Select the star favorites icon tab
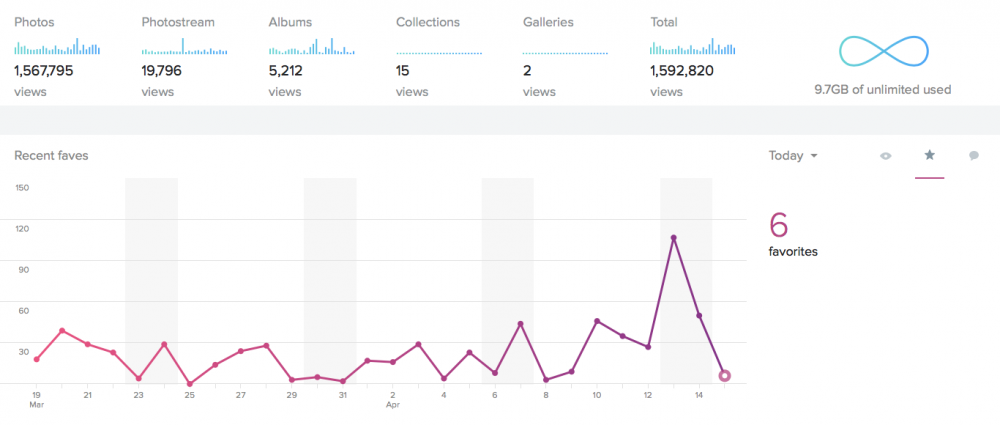The image size is (1000, 425). (x=929, y=155)
